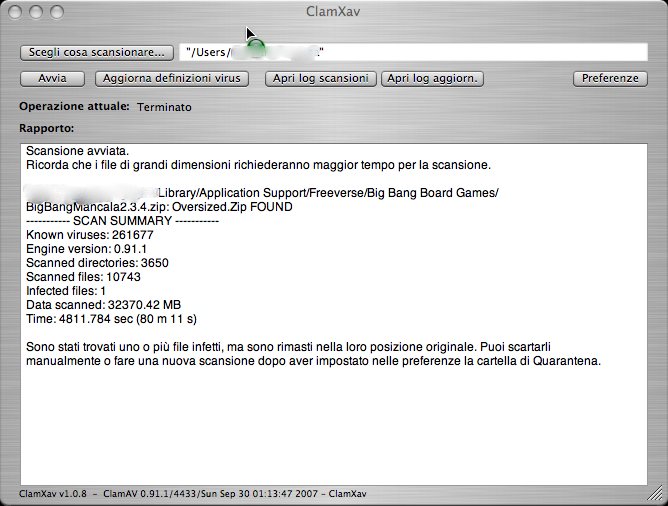Open Preferenze button
This screenshot has height=506, width=668.
pyautogui.click(x=610, y=79)
